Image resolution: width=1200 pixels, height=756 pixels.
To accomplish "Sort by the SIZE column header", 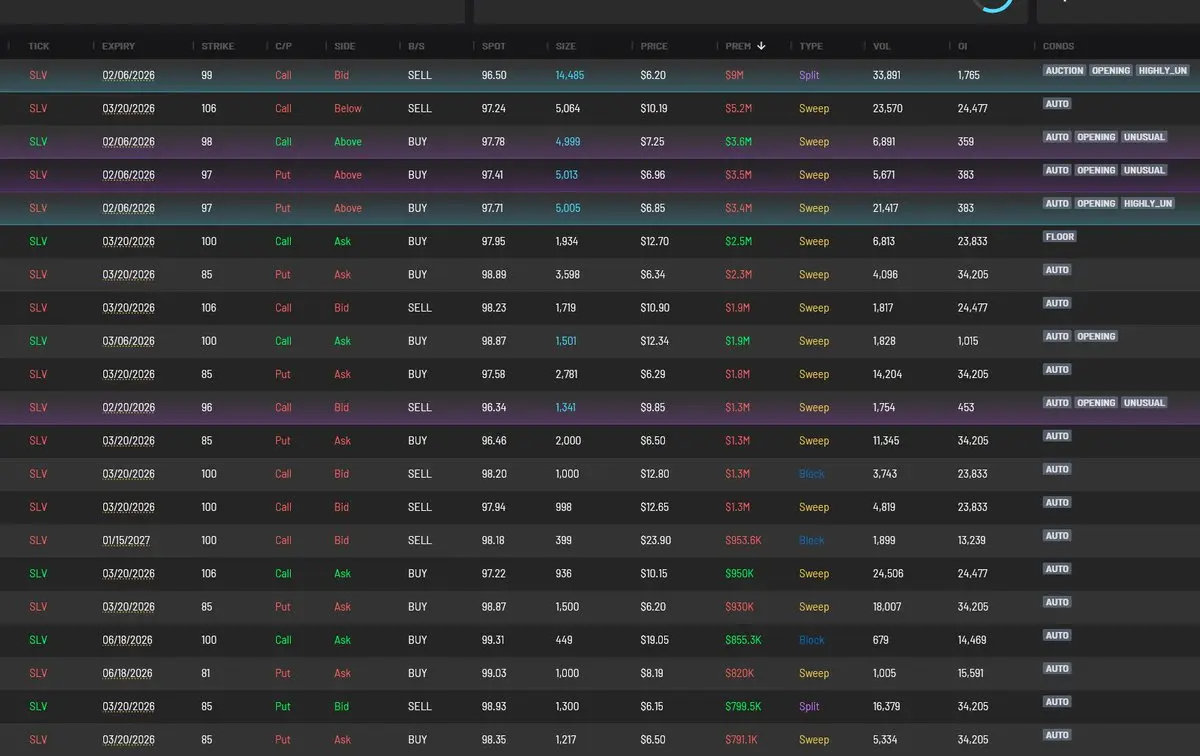I will (567, 46).
